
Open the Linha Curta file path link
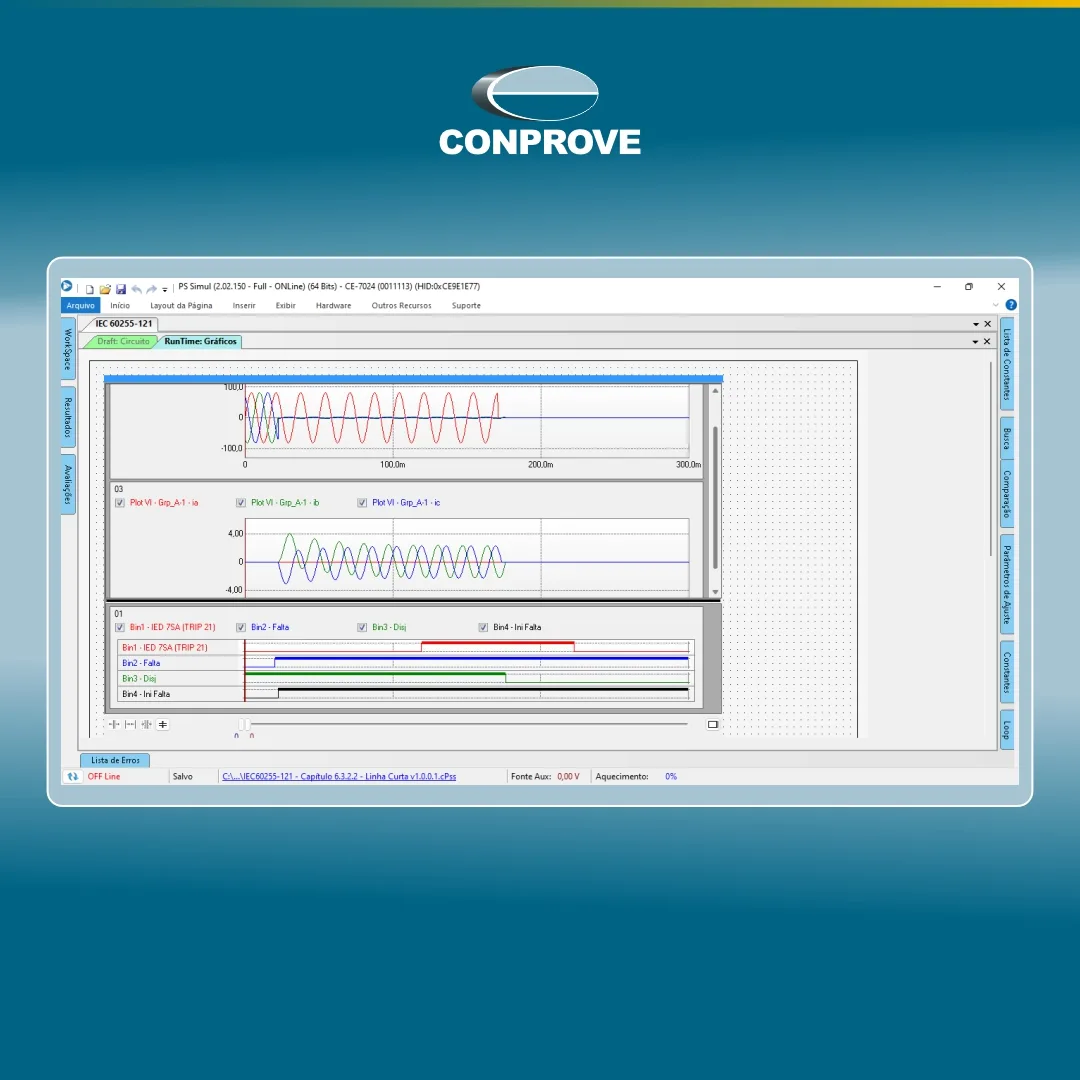point(339,776)
